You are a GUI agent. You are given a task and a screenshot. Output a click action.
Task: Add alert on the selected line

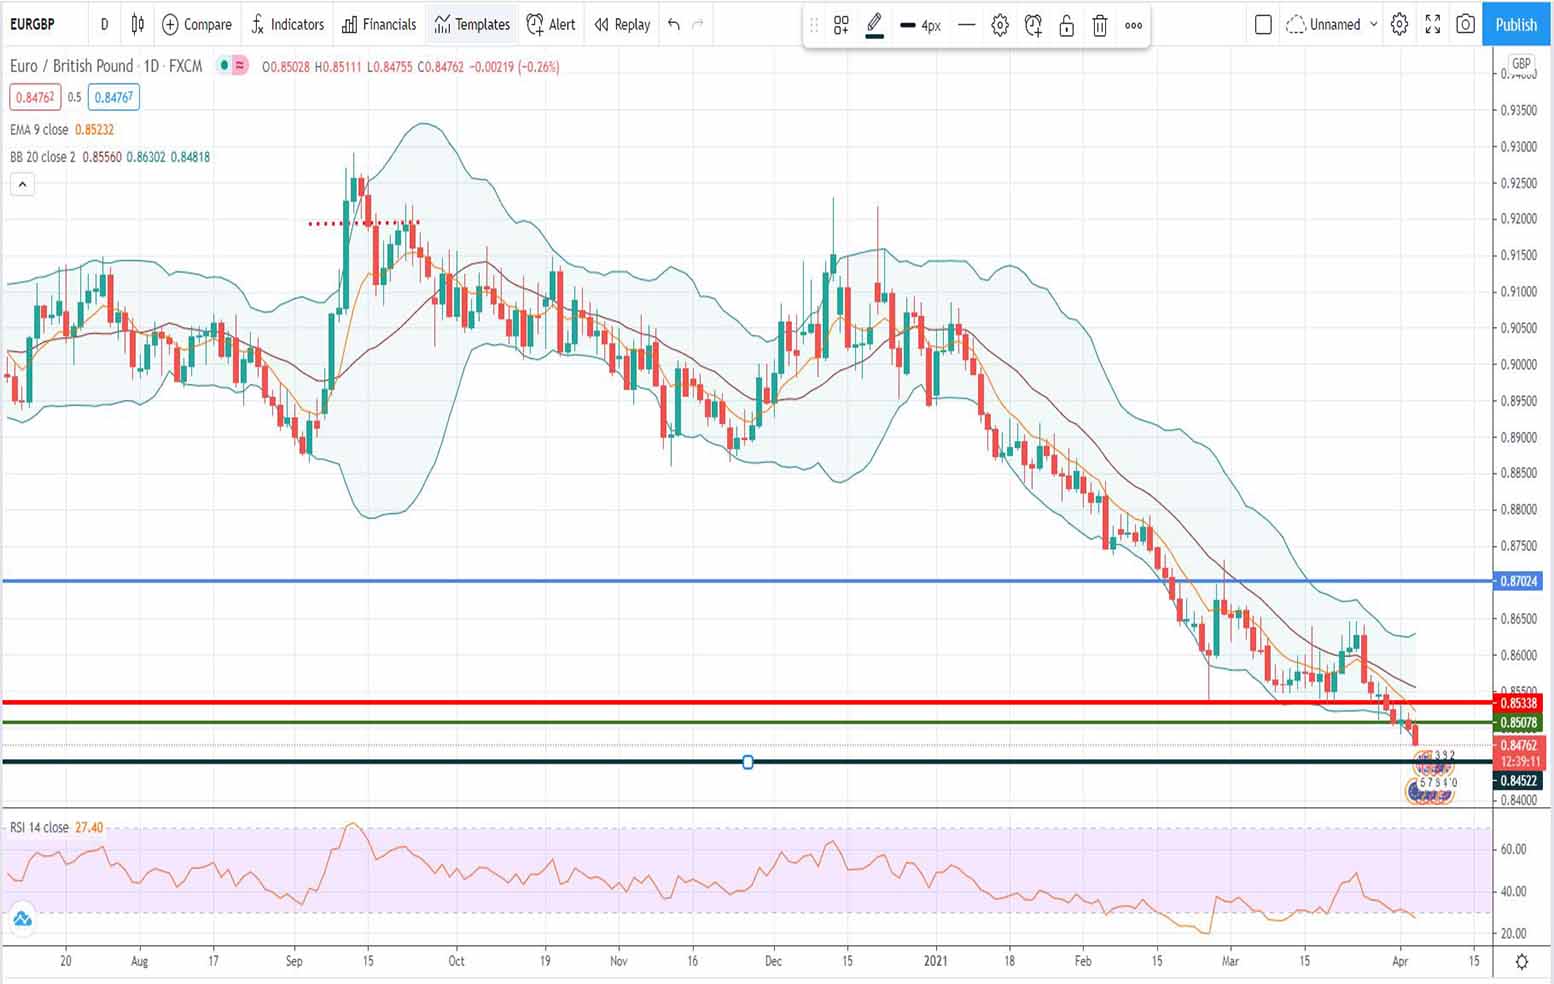pos(1033,26)
